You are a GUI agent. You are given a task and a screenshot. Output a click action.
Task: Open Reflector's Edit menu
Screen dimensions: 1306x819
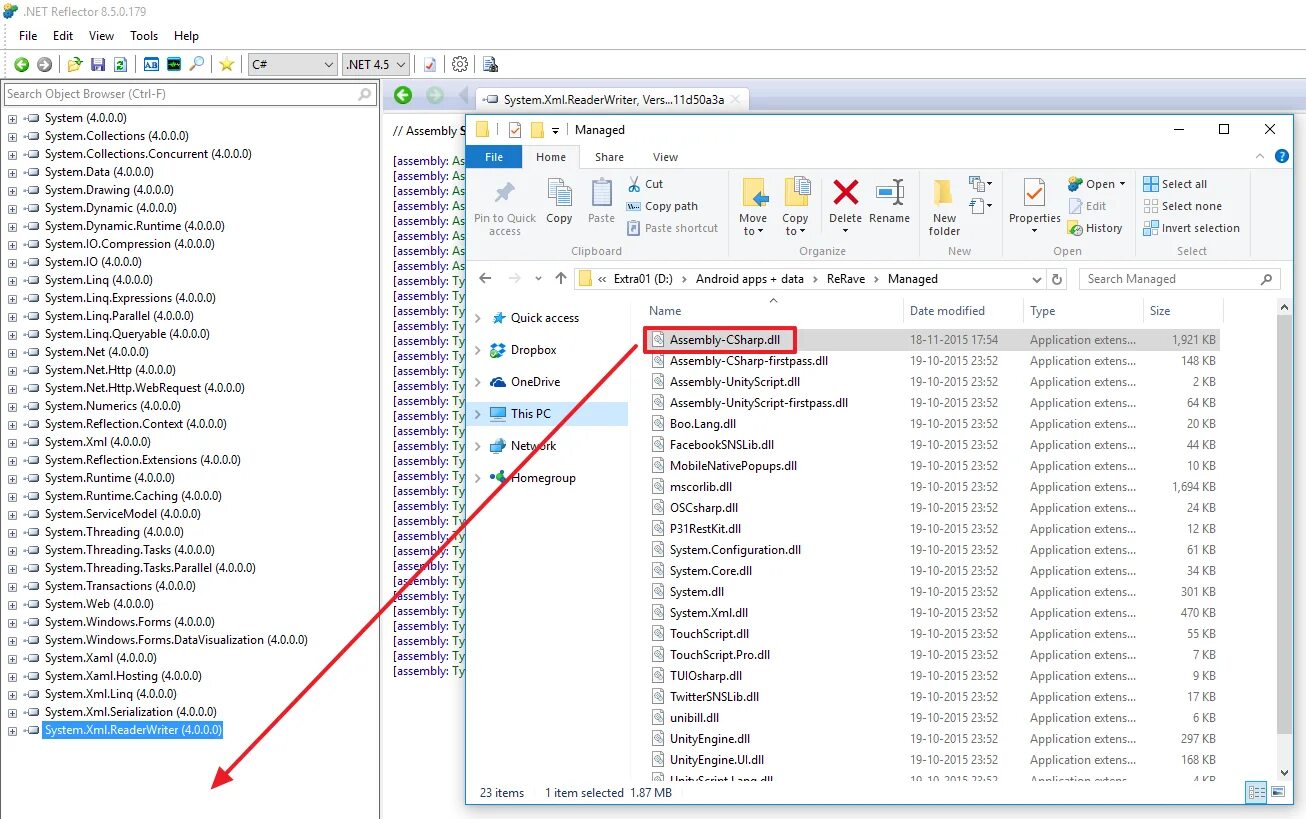tap(63, 36)
